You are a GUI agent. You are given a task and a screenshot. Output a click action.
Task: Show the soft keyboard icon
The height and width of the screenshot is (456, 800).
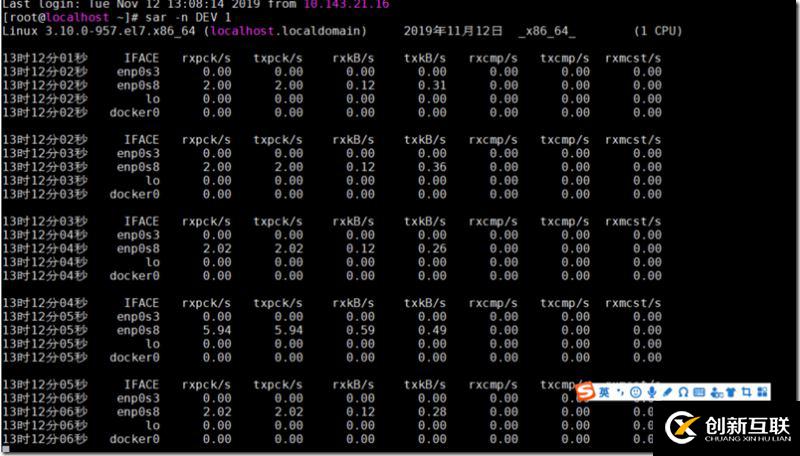pos(699,392)
